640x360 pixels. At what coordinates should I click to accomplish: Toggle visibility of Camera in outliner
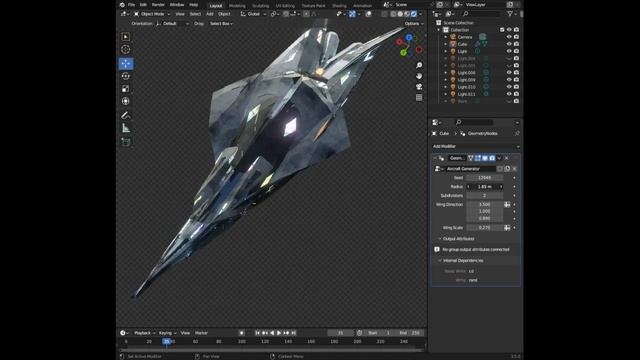click(x=509, y=37)
